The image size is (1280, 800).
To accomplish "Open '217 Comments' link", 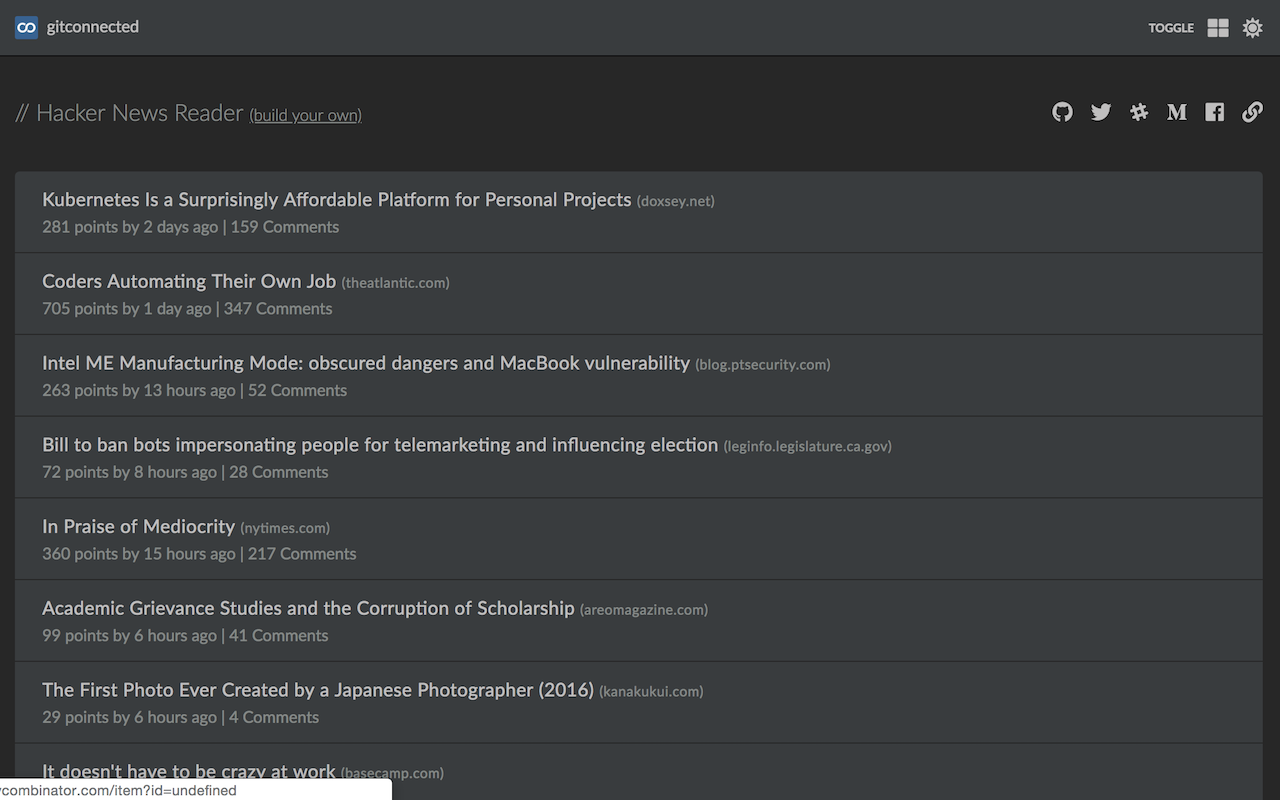I will (x=302, y=554).
